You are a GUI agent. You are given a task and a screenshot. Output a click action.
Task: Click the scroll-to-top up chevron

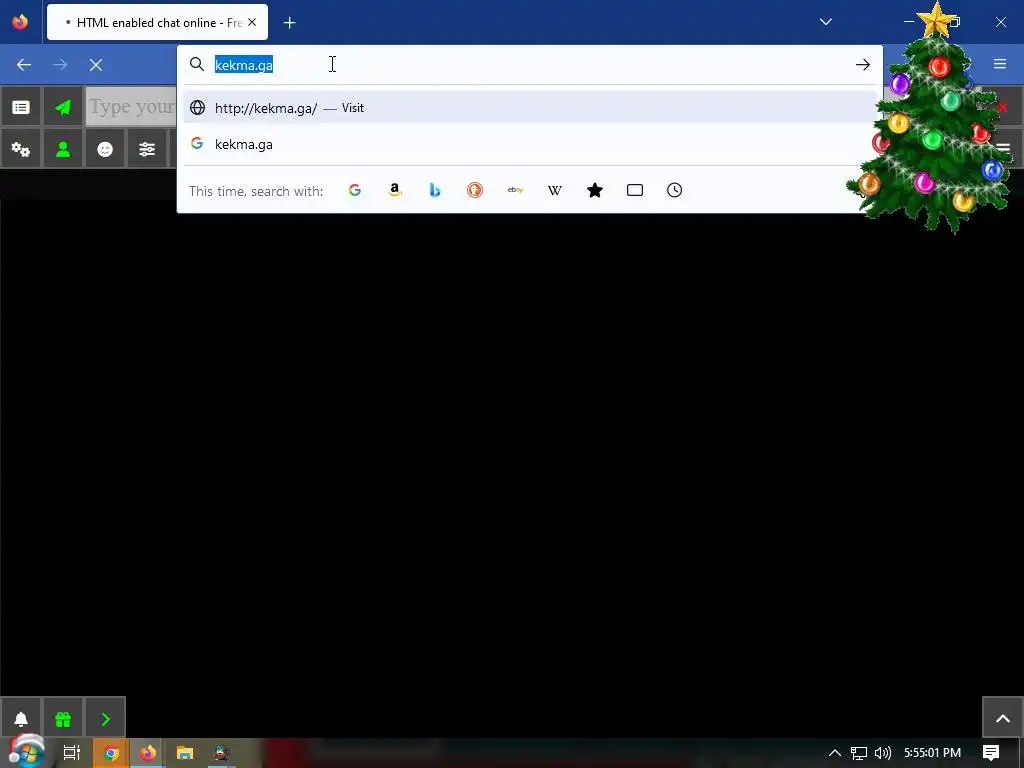coord(1002,718)
